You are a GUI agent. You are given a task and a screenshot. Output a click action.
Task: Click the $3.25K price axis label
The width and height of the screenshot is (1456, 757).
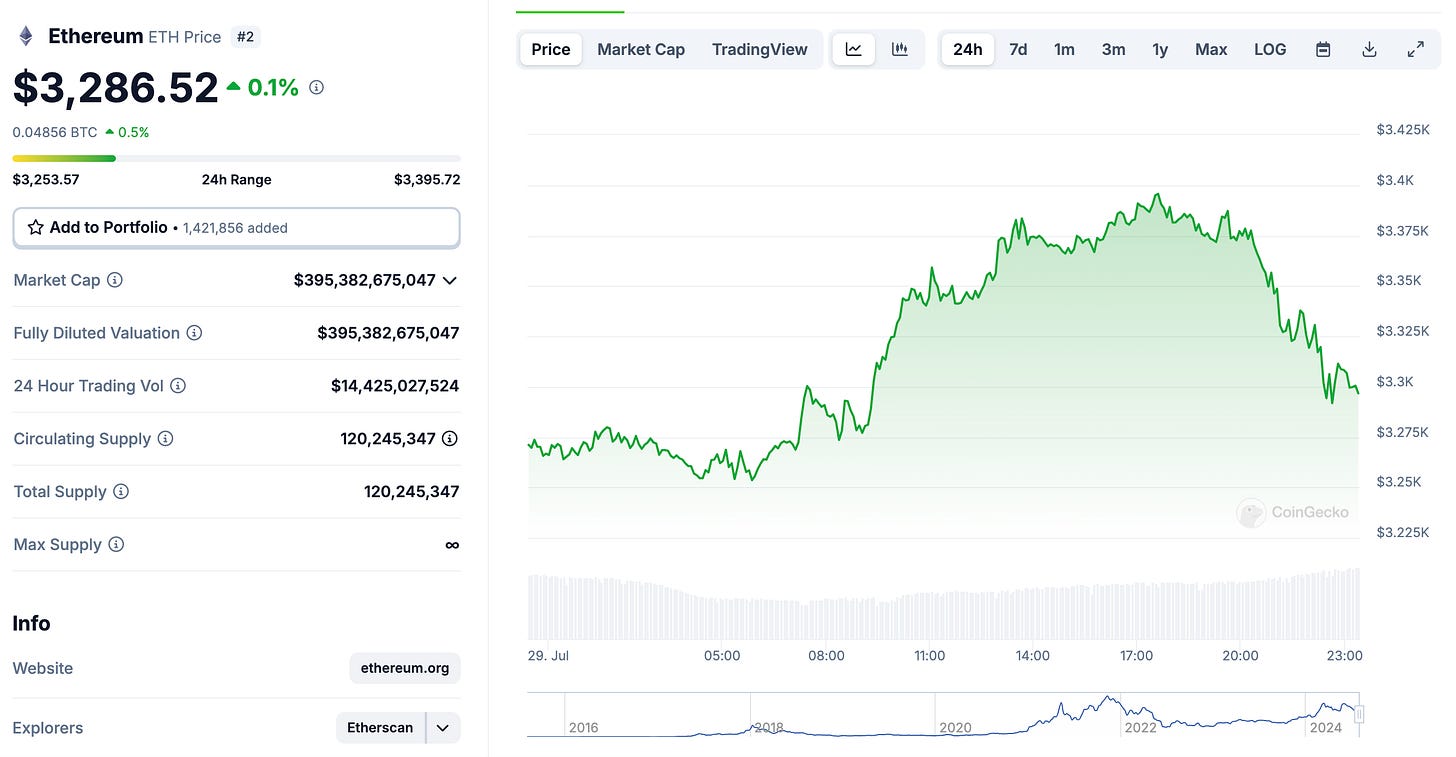(x=1399, y=482)
